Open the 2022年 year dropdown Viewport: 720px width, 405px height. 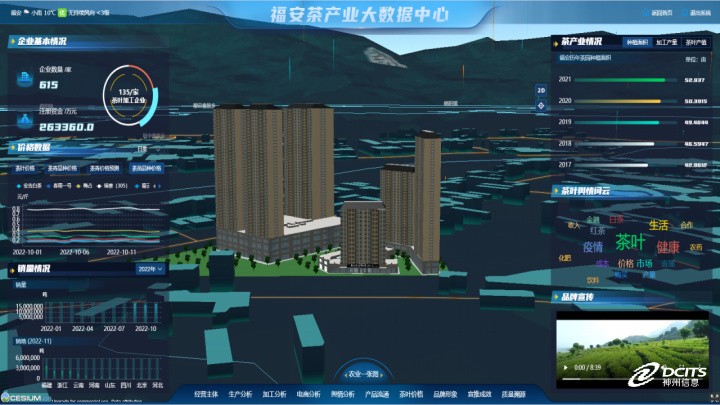pos(147,269)
